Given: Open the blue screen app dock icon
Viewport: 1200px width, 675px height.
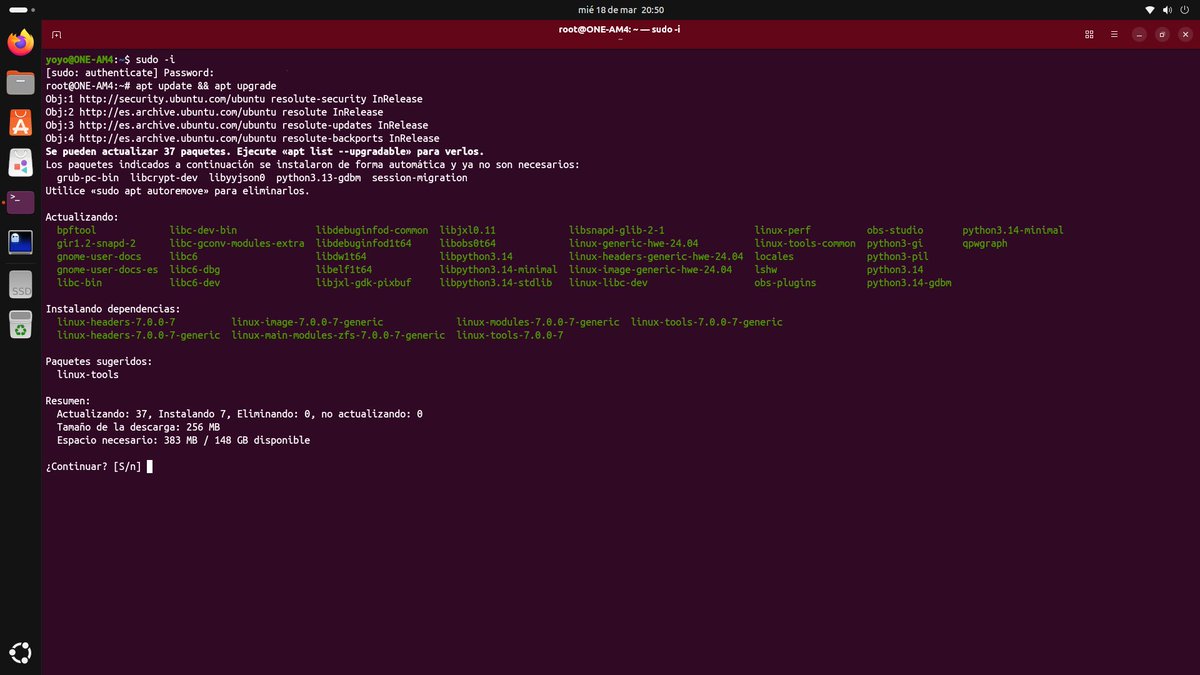Looking at the screenshot, I should pyautogui.click(x=21, y=243).
